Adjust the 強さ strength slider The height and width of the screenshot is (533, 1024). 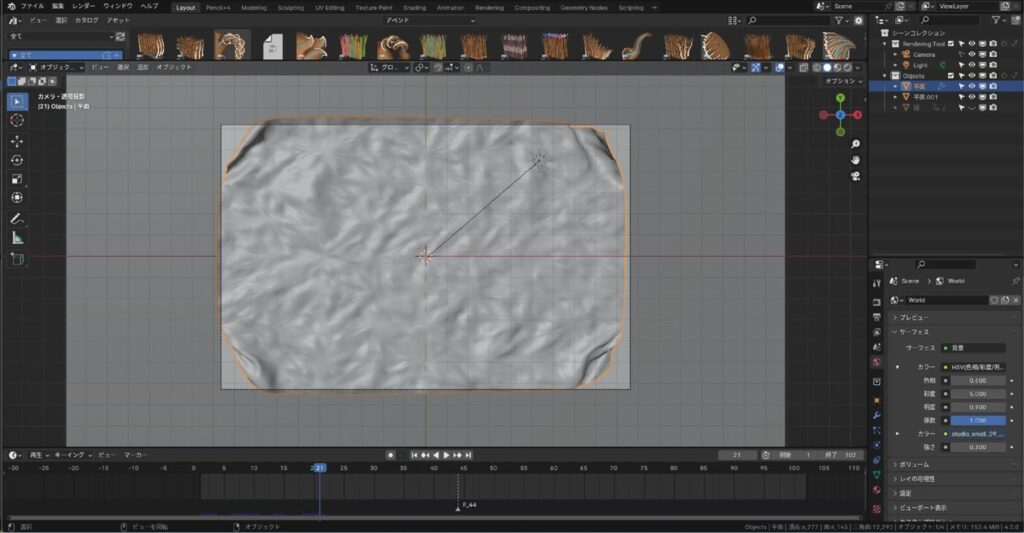click(978, 447)
